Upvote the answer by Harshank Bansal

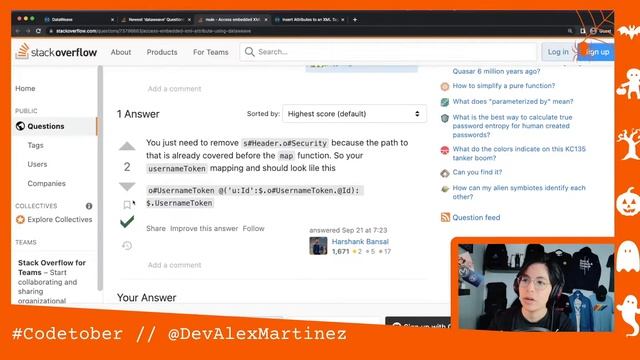(x=127, y=146)
